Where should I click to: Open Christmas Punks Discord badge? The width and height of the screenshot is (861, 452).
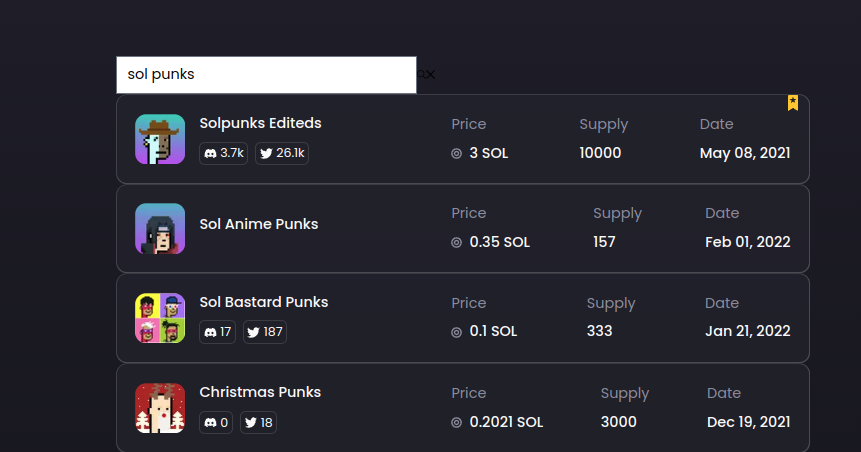(216, 422)
